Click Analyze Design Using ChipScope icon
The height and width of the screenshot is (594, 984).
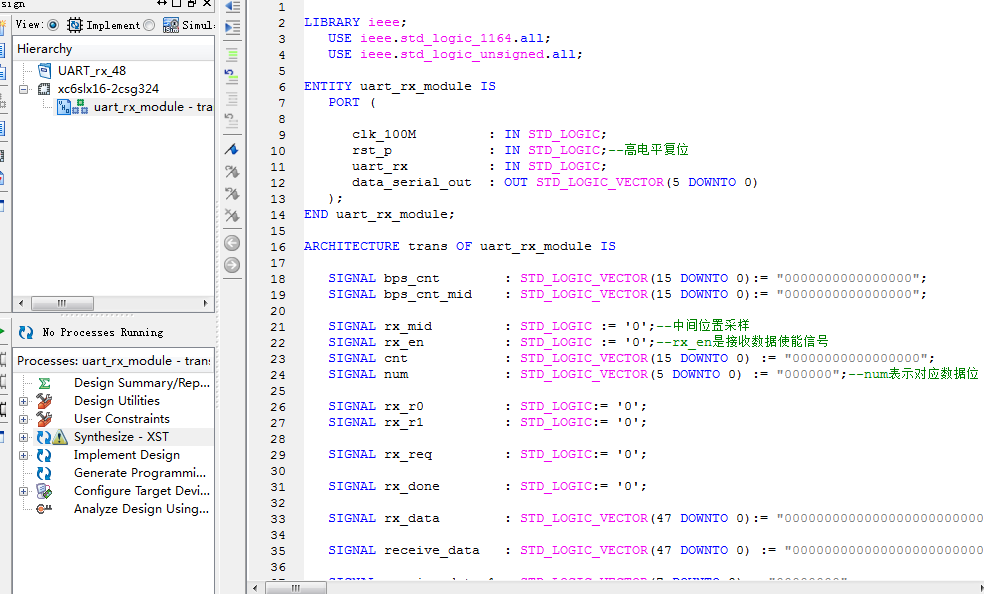[x=44, y=509]
